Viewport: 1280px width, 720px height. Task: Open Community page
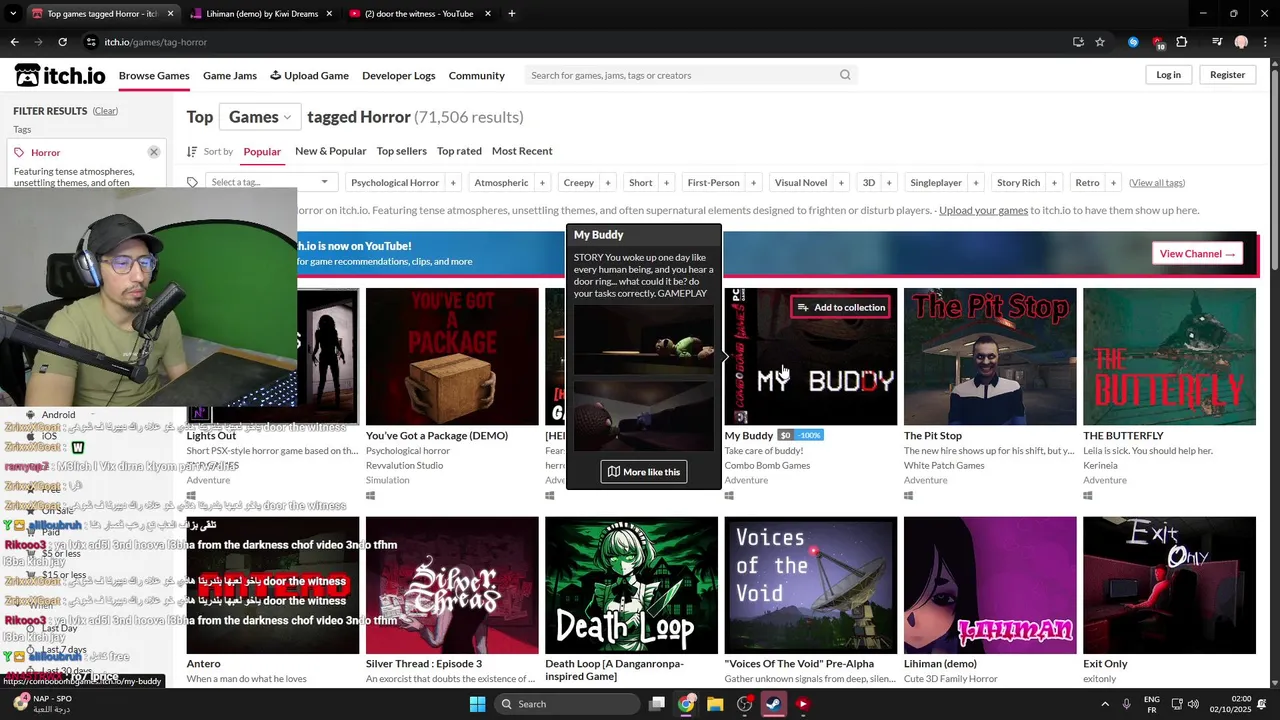pyautogui.click(x=476, y=75)
